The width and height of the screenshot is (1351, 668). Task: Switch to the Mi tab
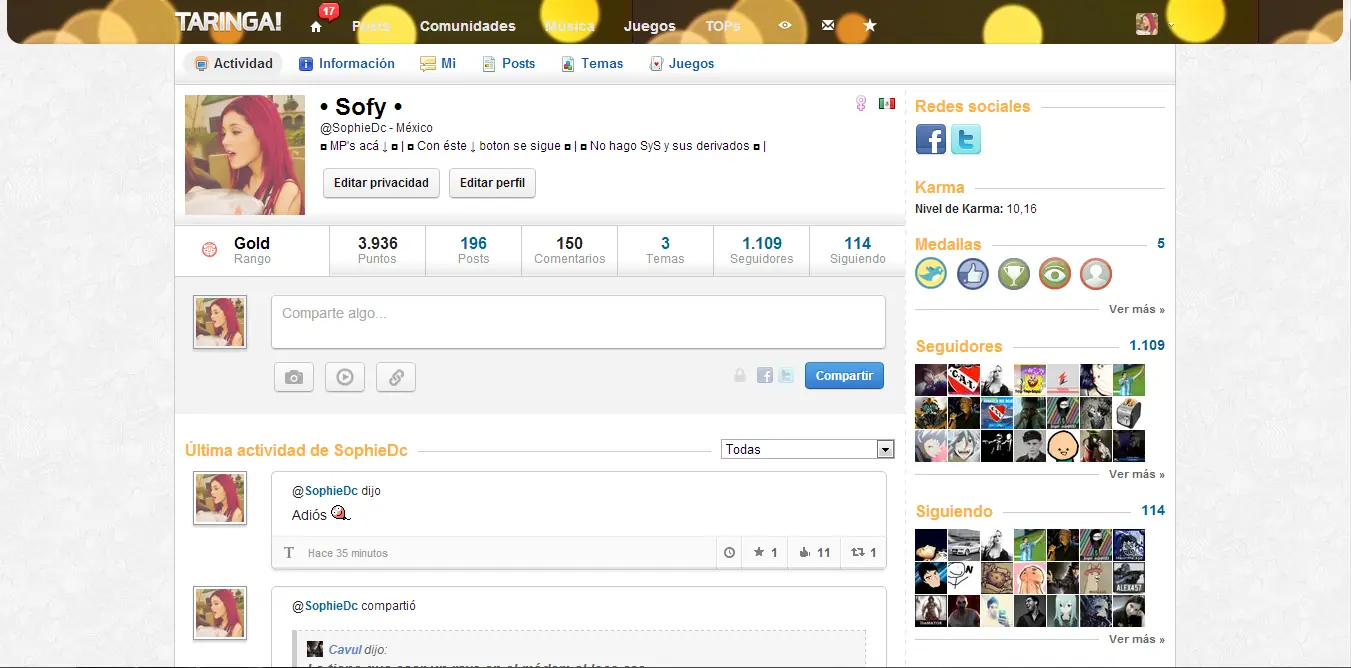pos(438,63)
